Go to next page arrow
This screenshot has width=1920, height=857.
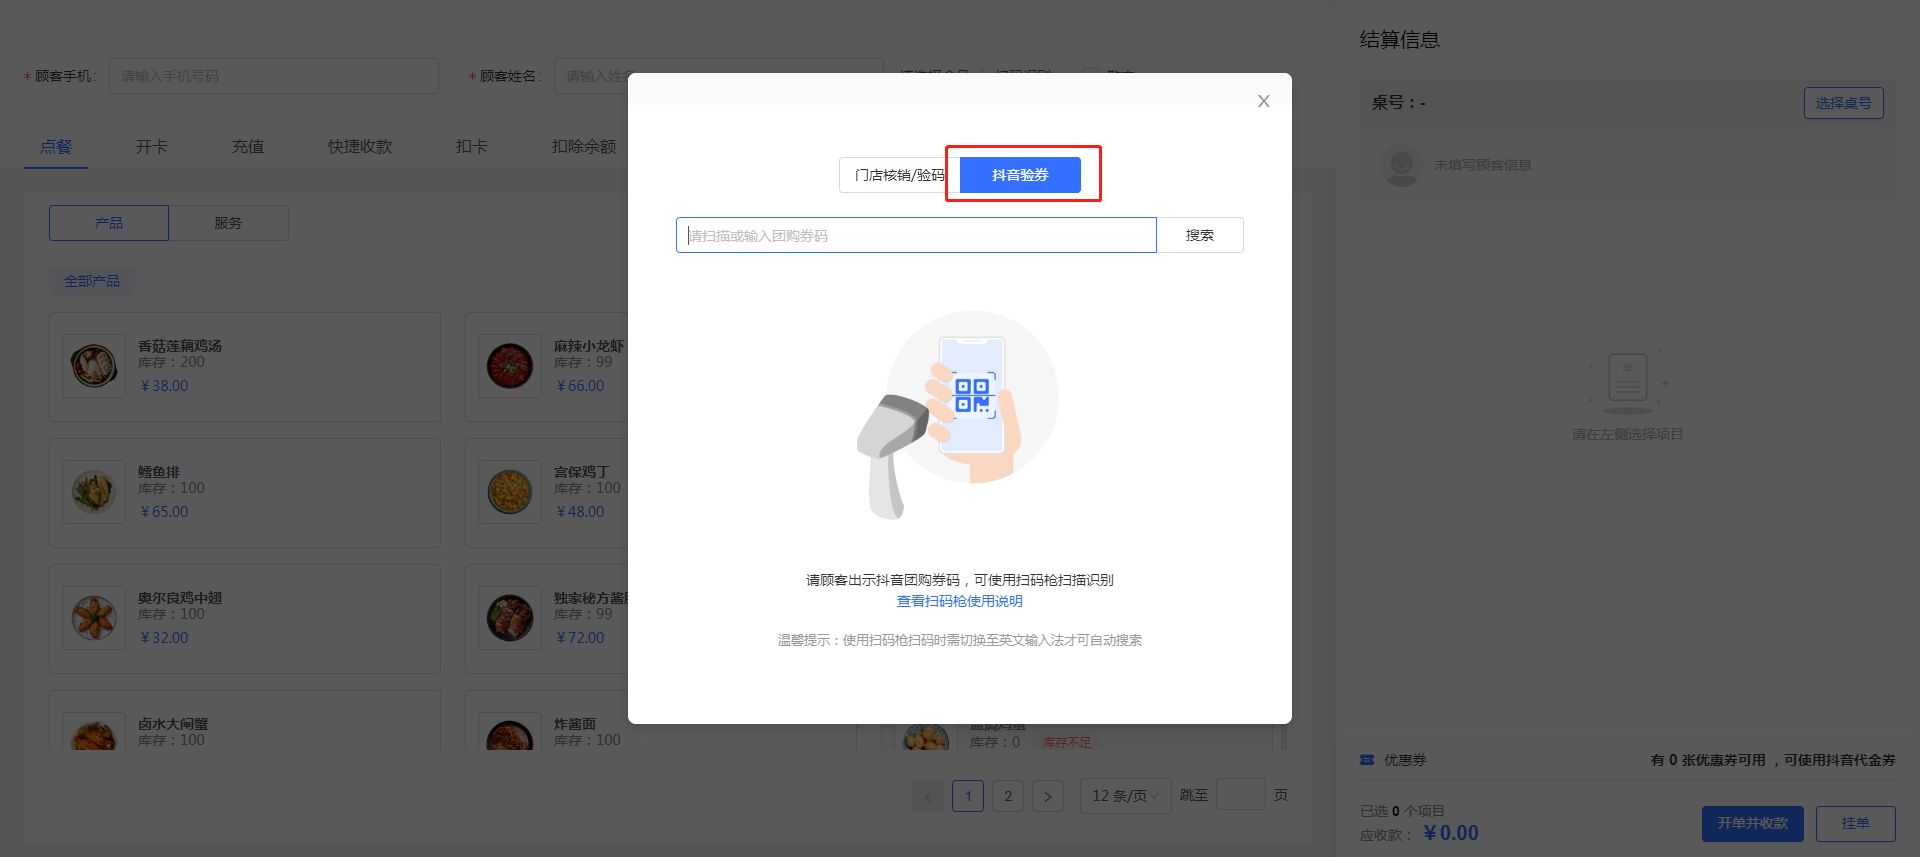point(1048,796)
